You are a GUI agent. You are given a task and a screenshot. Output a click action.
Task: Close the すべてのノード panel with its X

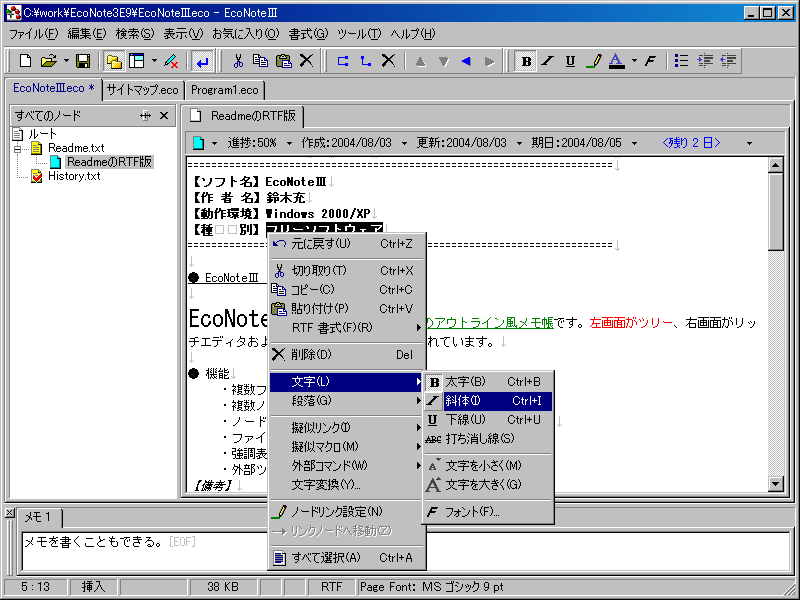coord(164,116)
